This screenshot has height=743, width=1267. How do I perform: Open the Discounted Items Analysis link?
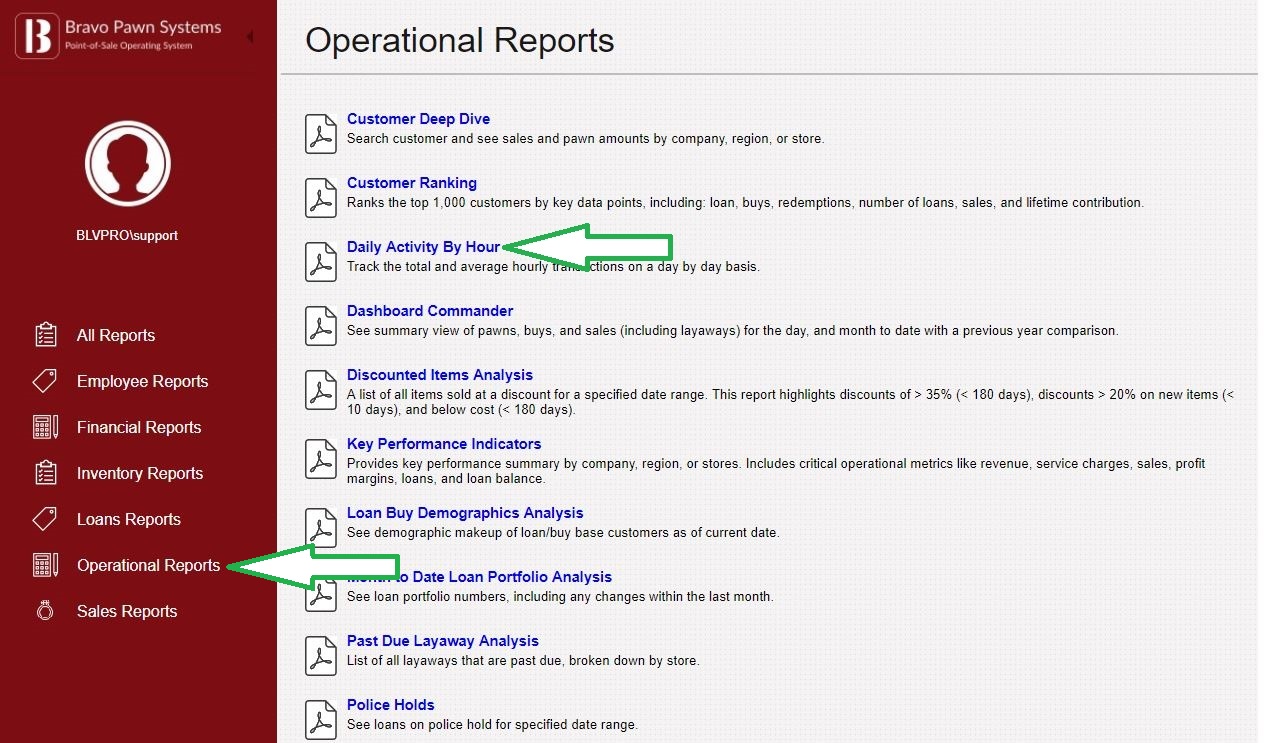(x=440, y=375)
